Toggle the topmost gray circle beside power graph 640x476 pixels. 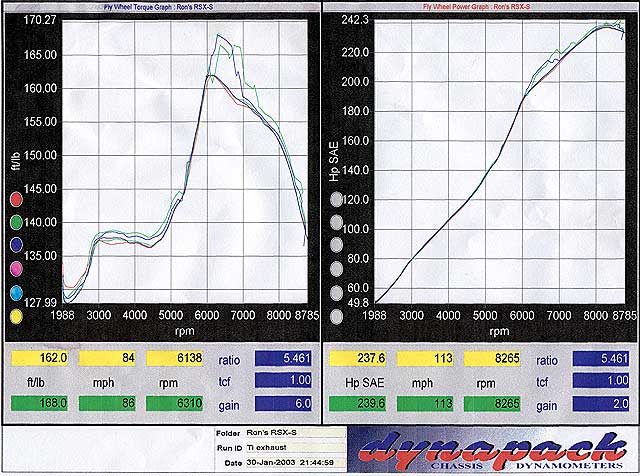tap(336, 199)
